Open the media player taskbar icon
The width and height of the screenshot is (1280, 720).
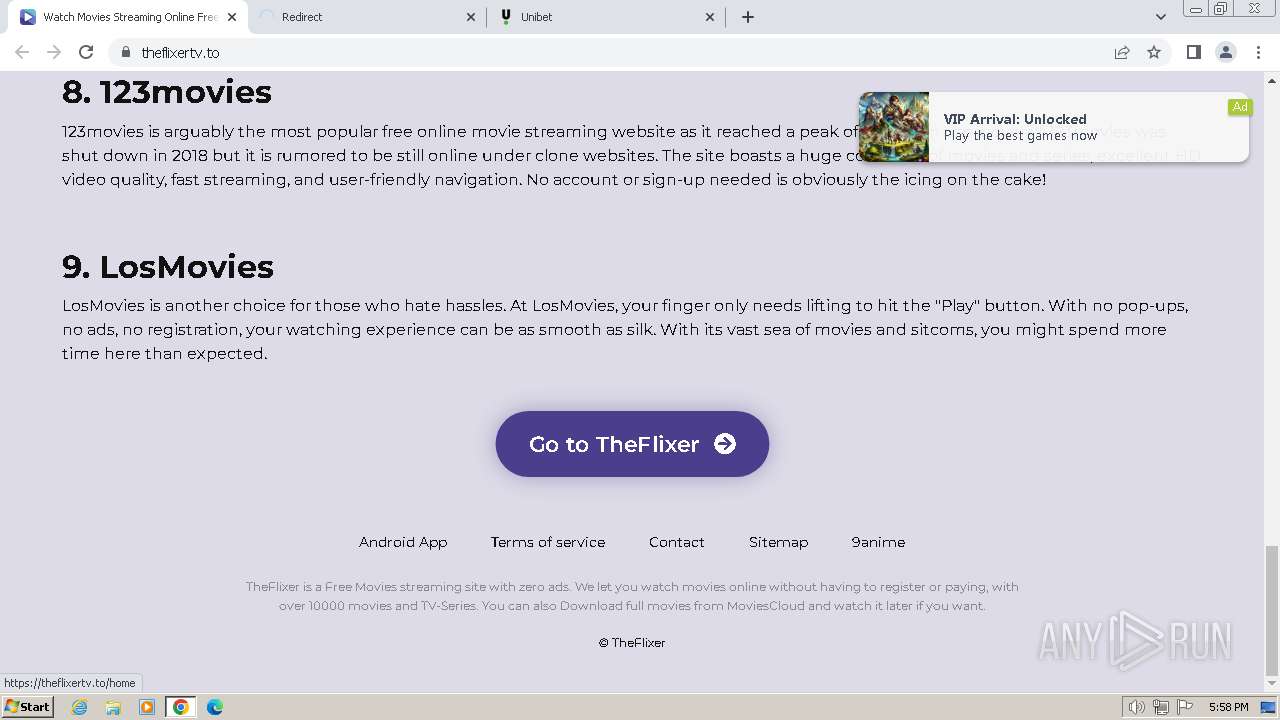pyautogui.click(x=147, y=707)
